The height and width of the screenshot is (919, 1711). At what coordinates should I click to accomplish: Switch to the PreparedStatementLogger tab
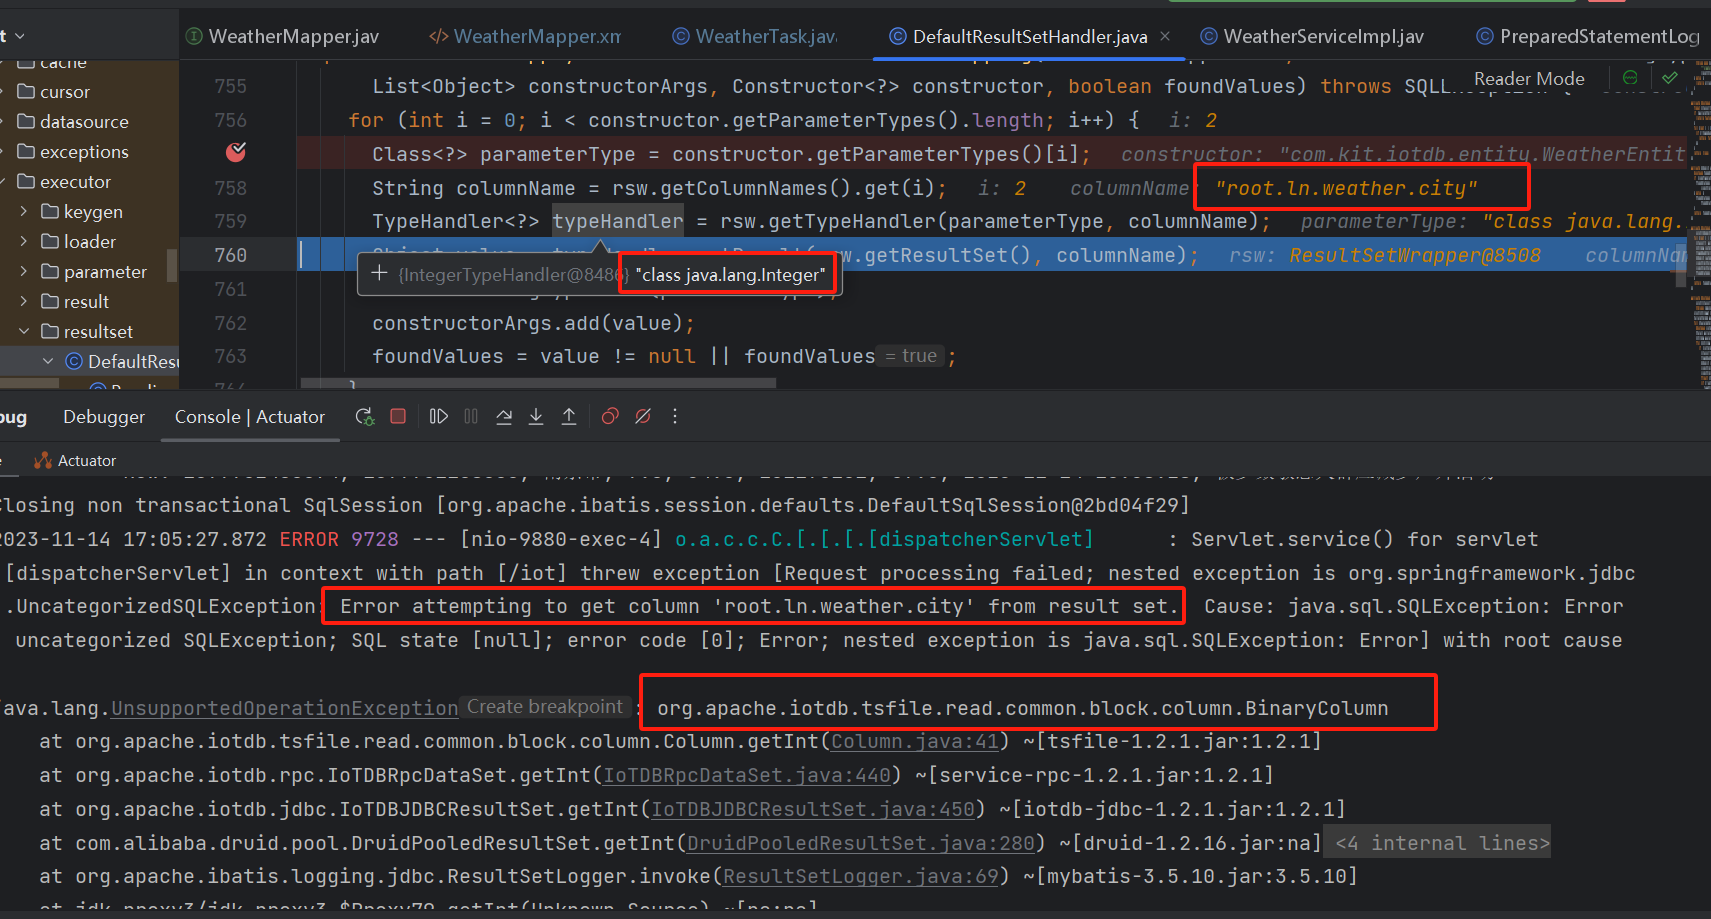pos(1589,36)
